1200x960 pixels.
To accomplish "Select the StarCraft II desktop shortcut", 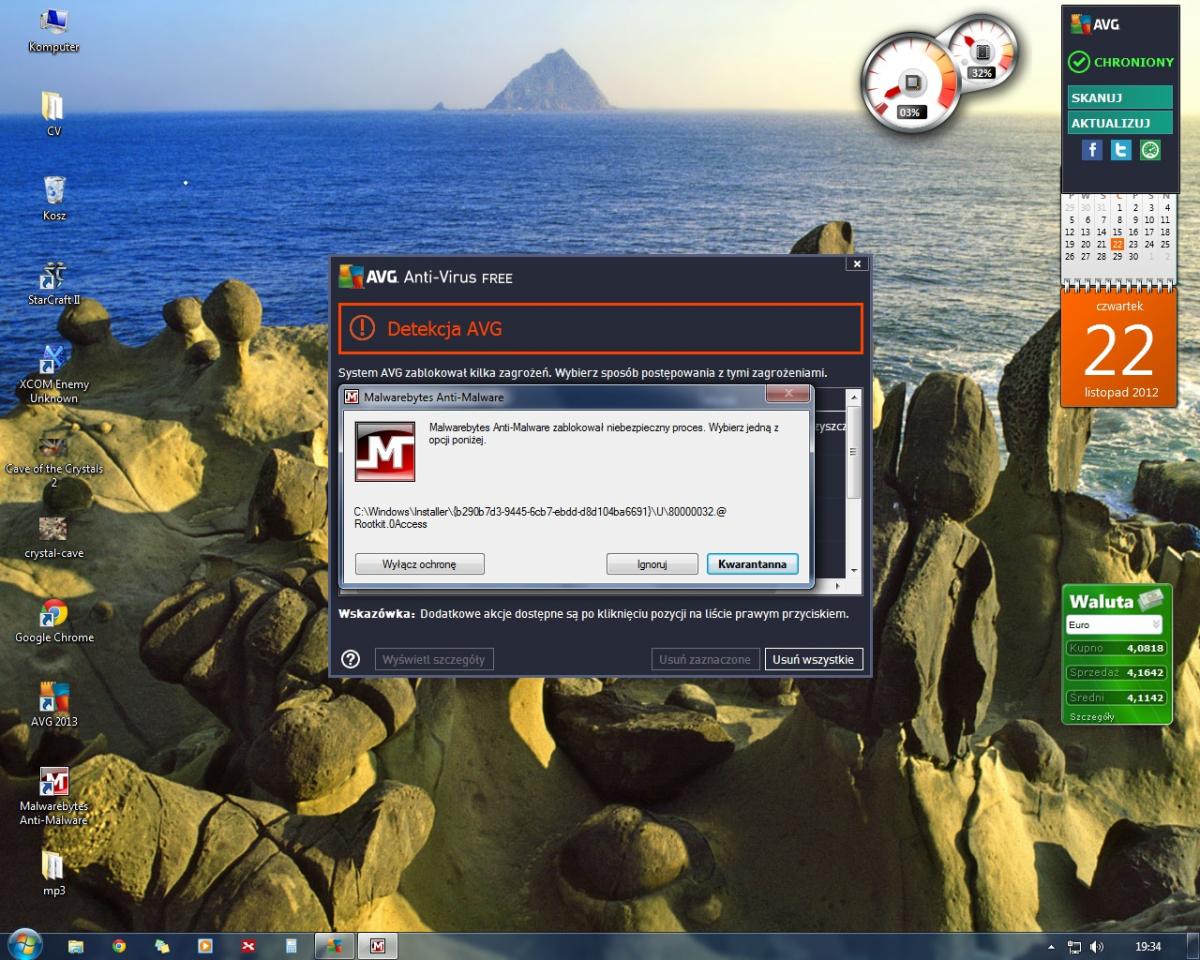I will click(x=54, y=283).
